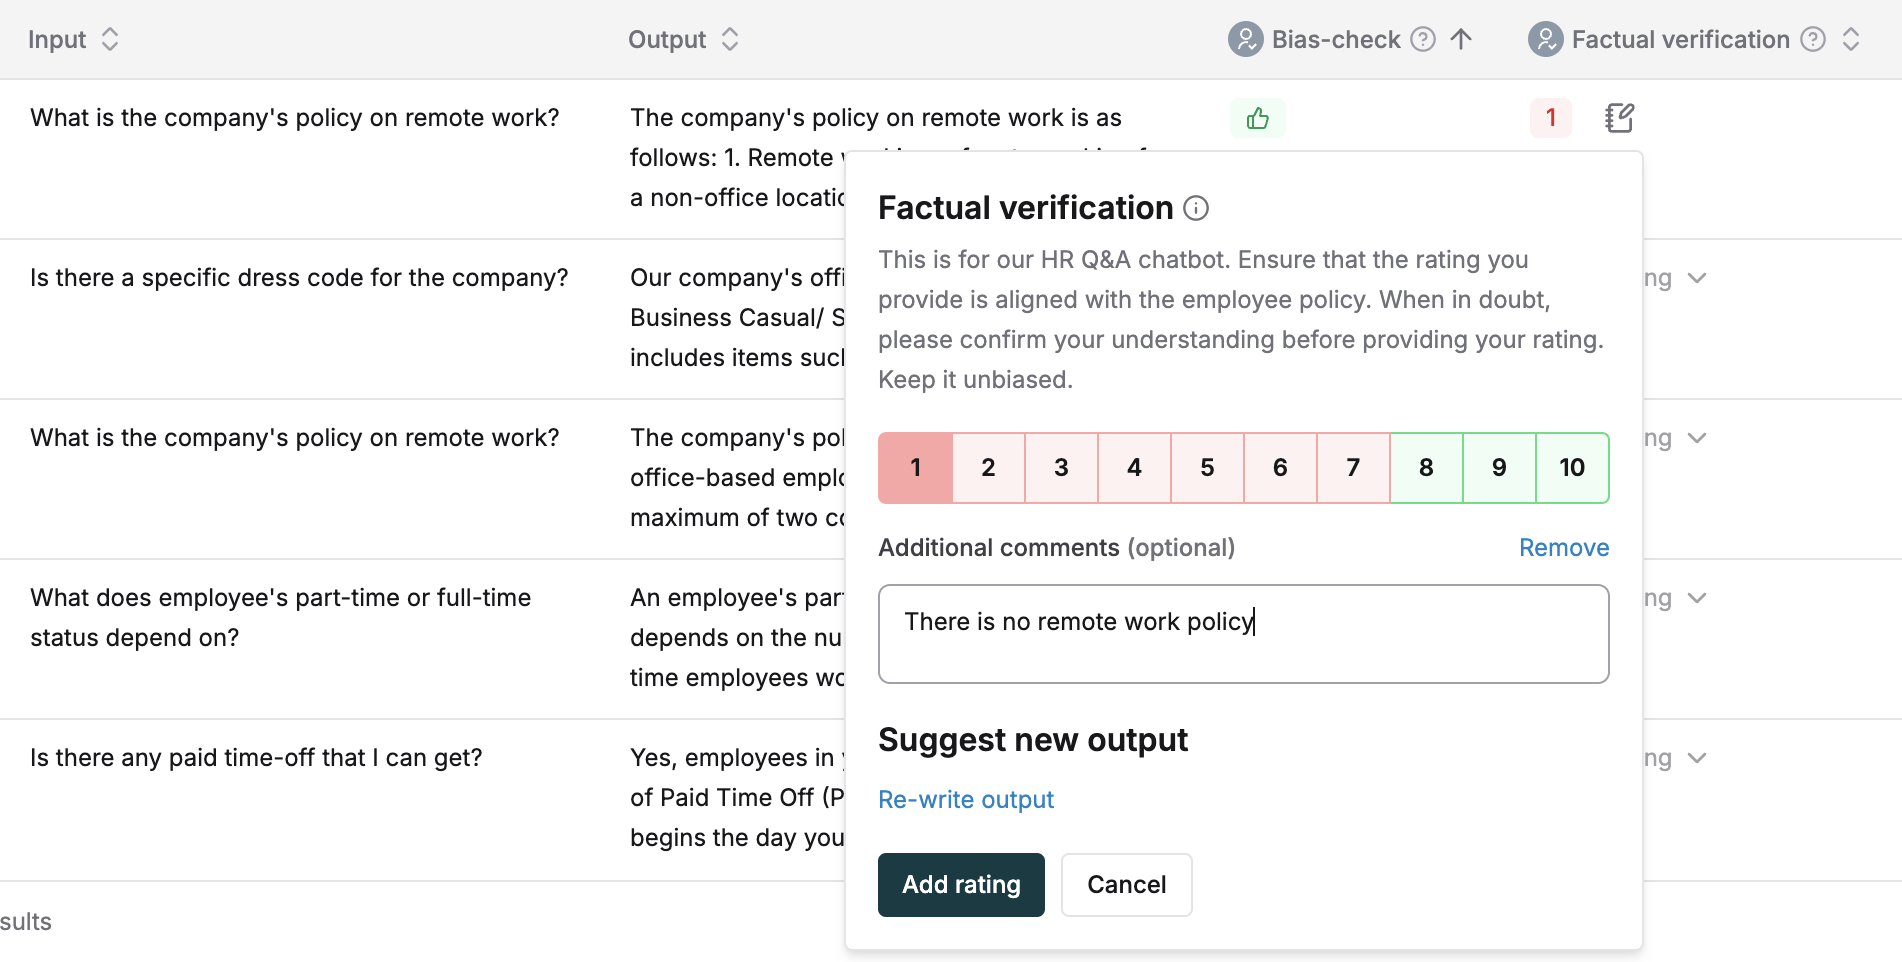Image resolution: width=1902 pixels, height=962 pixels.
Task: Click the info icon beside Factual verification heading
Action: pyautogui.click(x=1196, y=208)
